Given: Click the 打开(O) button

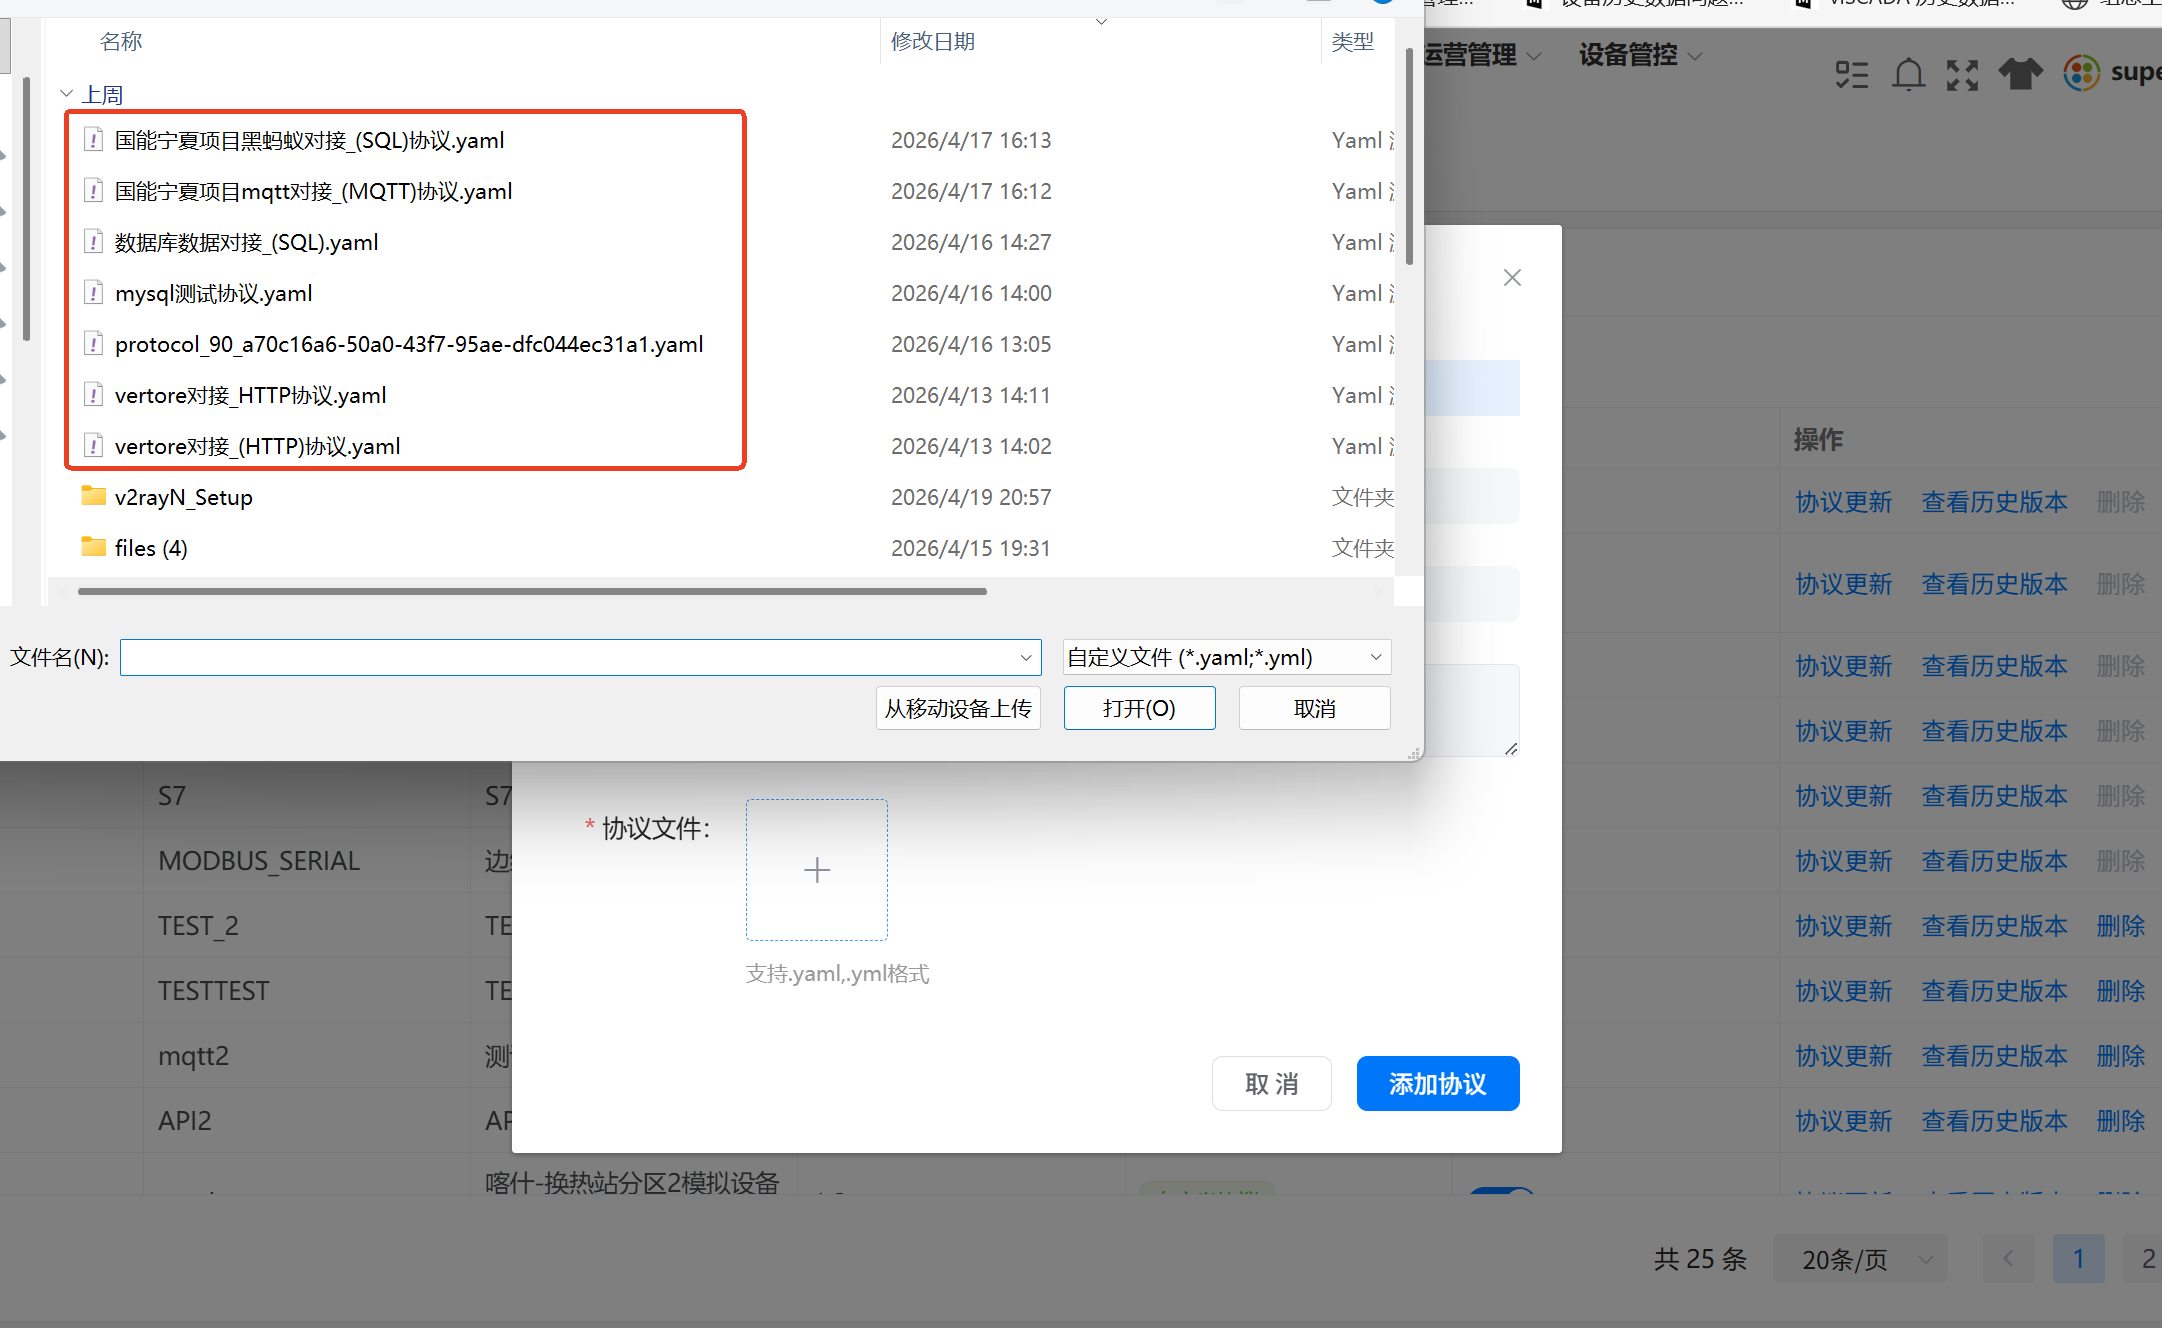Looking at the screenshot, I should (1139, 708).
